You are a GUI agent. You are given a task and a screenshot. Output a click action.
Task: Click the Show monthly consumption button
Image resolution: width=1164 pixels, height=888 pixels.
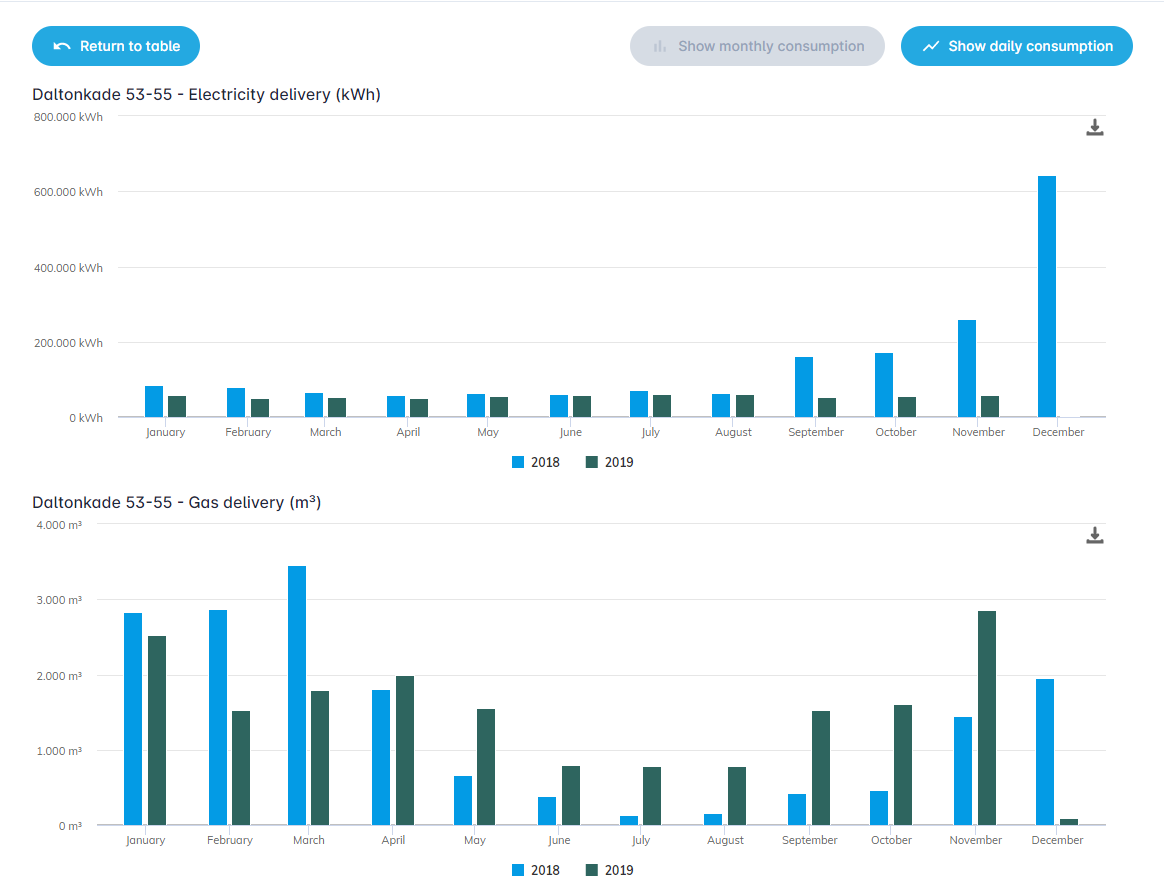(x=757, y=46)
